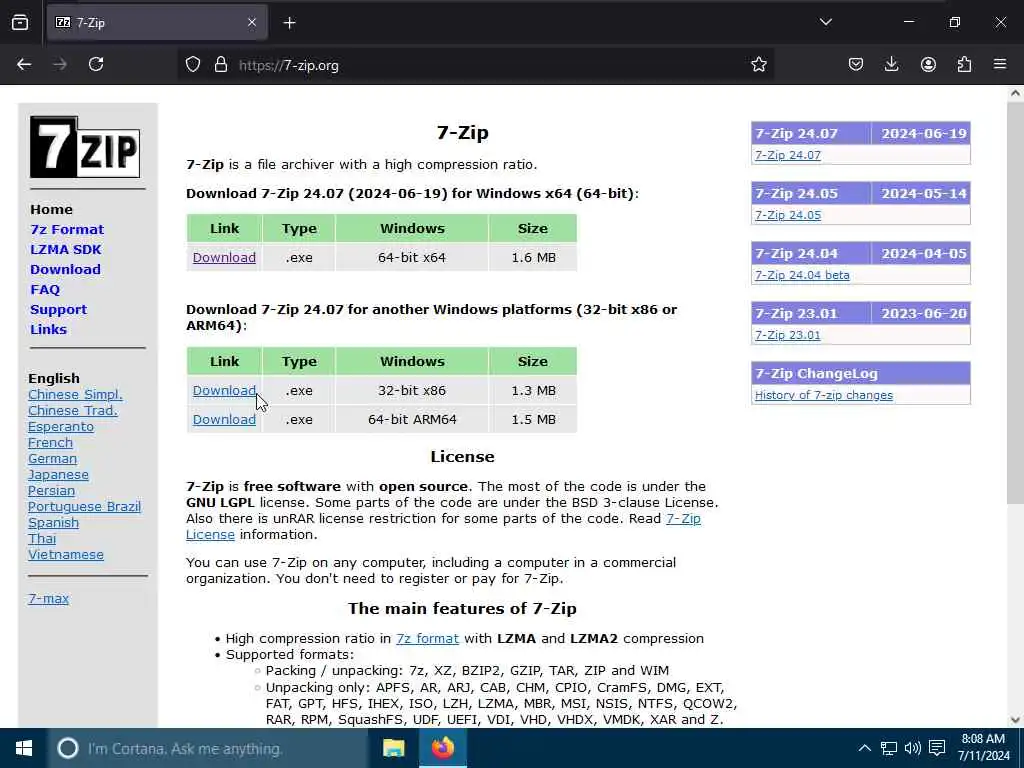The height and width of the screenshot is (768, 1024).
Task: Open the FAQ sidebar link
Action: click(x=45, y=290)
